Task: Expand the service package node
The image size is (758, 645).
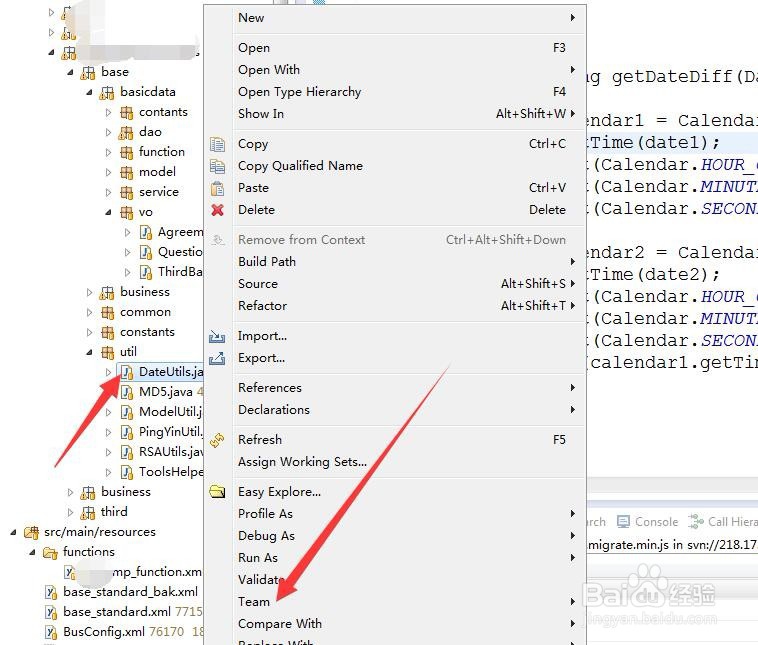Action: click(x=108, y=192)
